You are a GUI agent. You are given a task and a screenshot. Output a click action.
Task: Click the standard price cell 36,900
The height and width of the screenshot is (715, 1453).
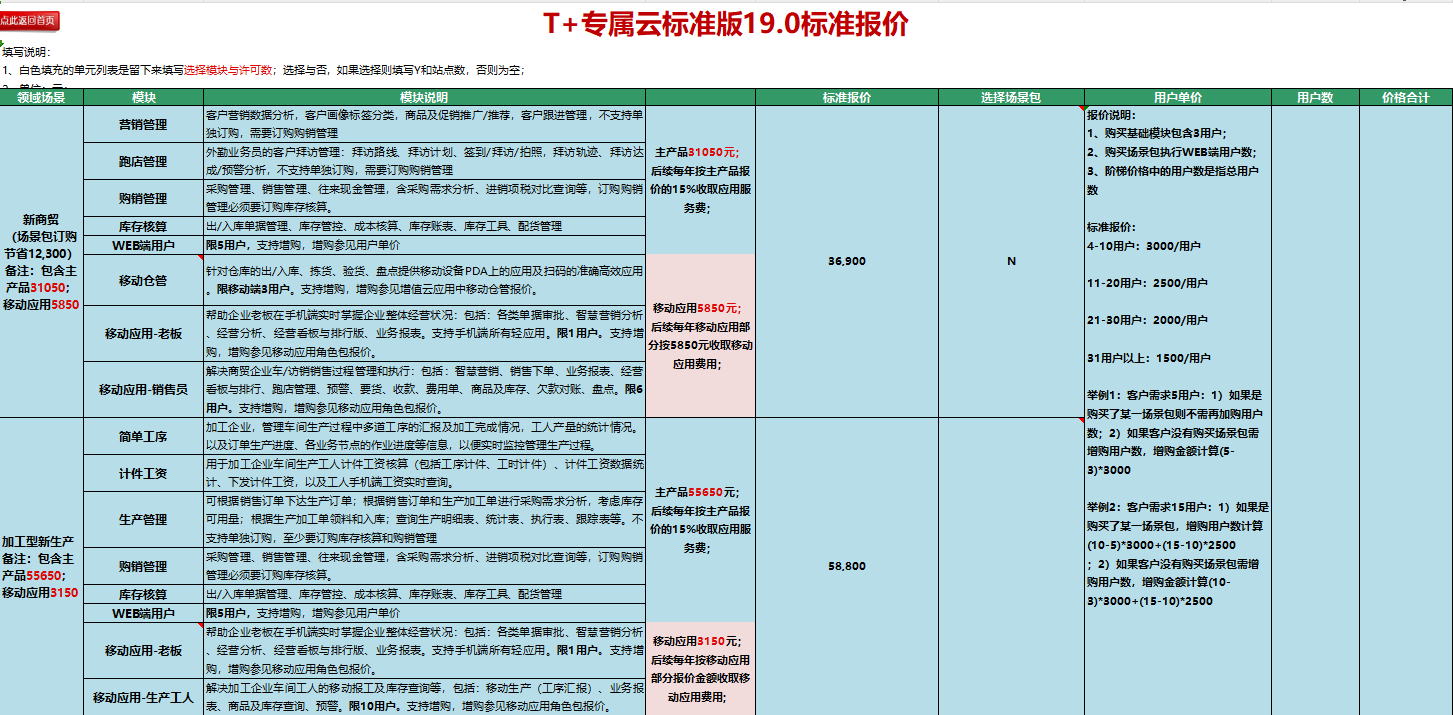pos(847,261)
